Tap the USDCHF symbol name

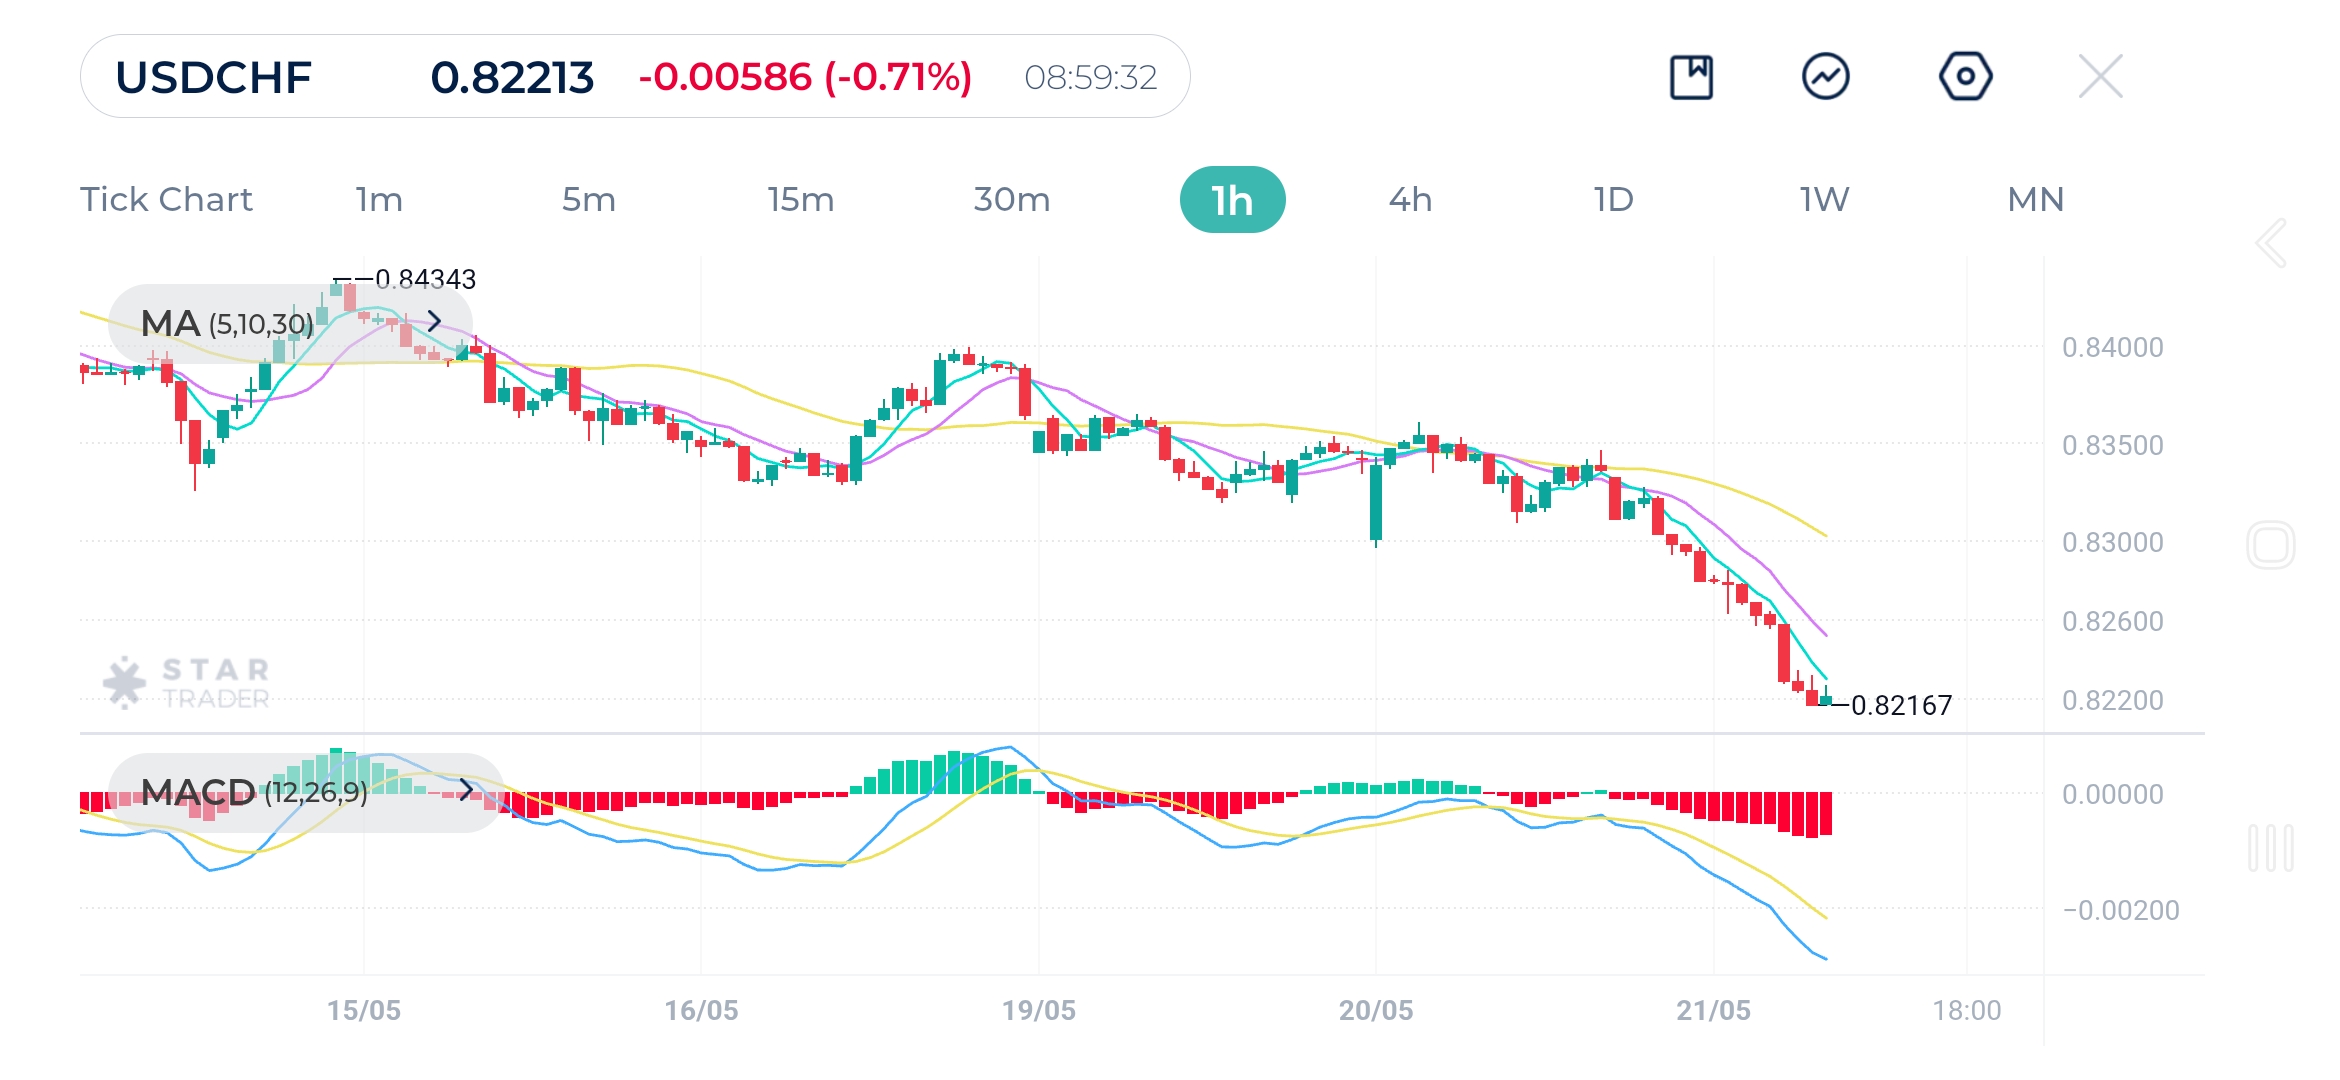click(213, 77)
